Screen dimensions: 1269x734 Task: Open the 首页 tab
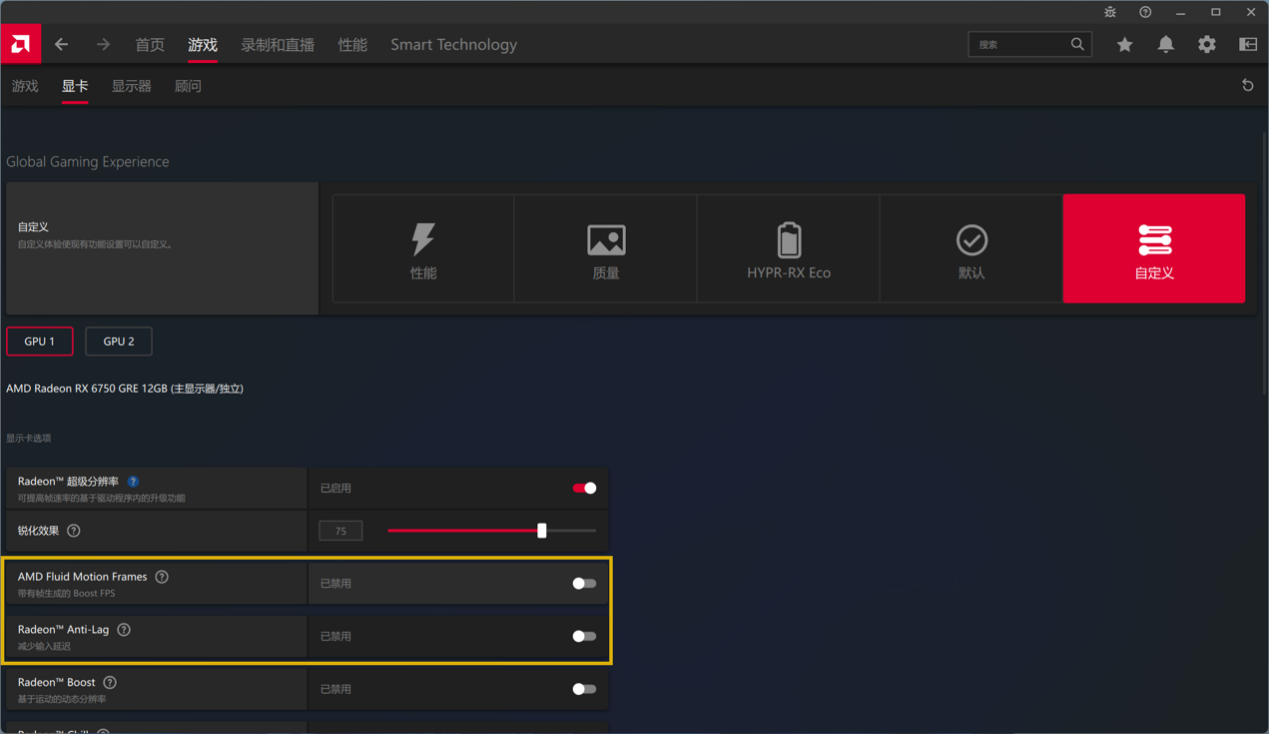point(150,45)
